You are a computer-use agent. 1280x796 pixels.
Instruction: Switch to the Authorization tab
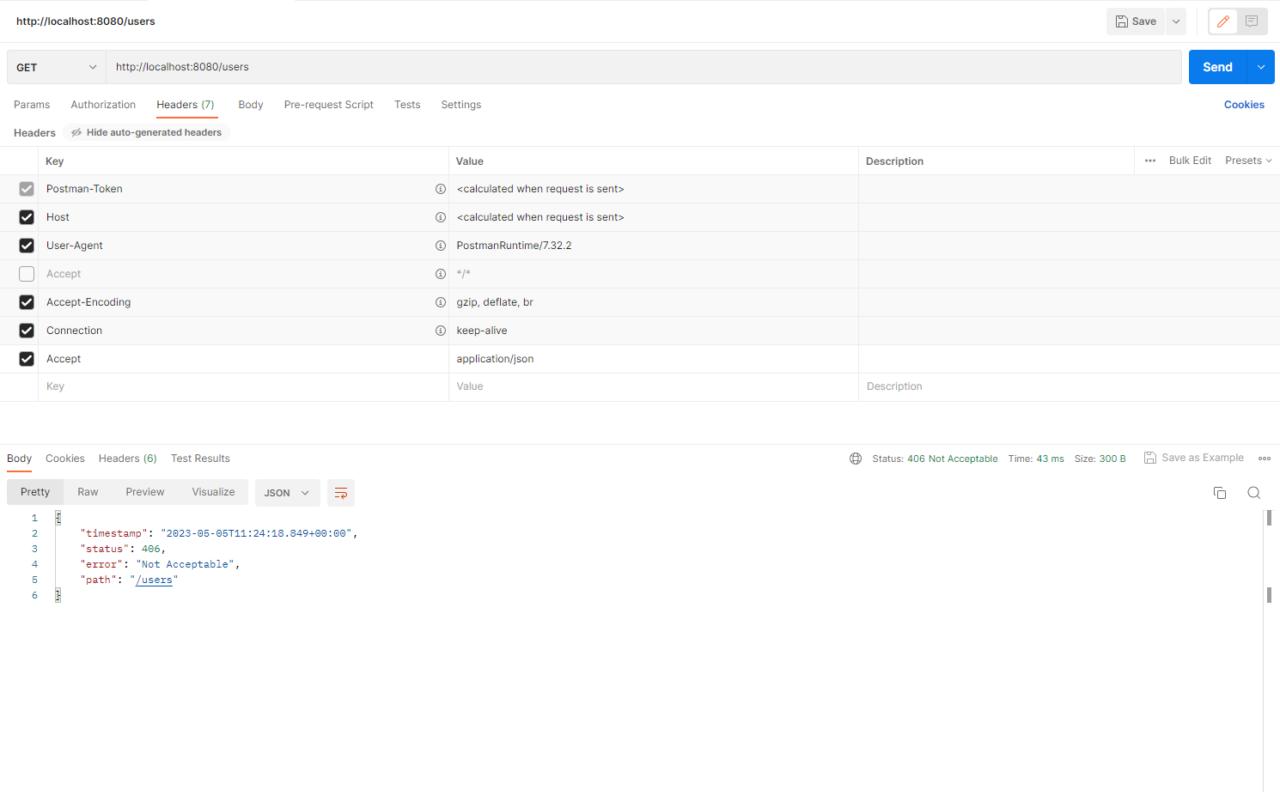pos(103,105)
